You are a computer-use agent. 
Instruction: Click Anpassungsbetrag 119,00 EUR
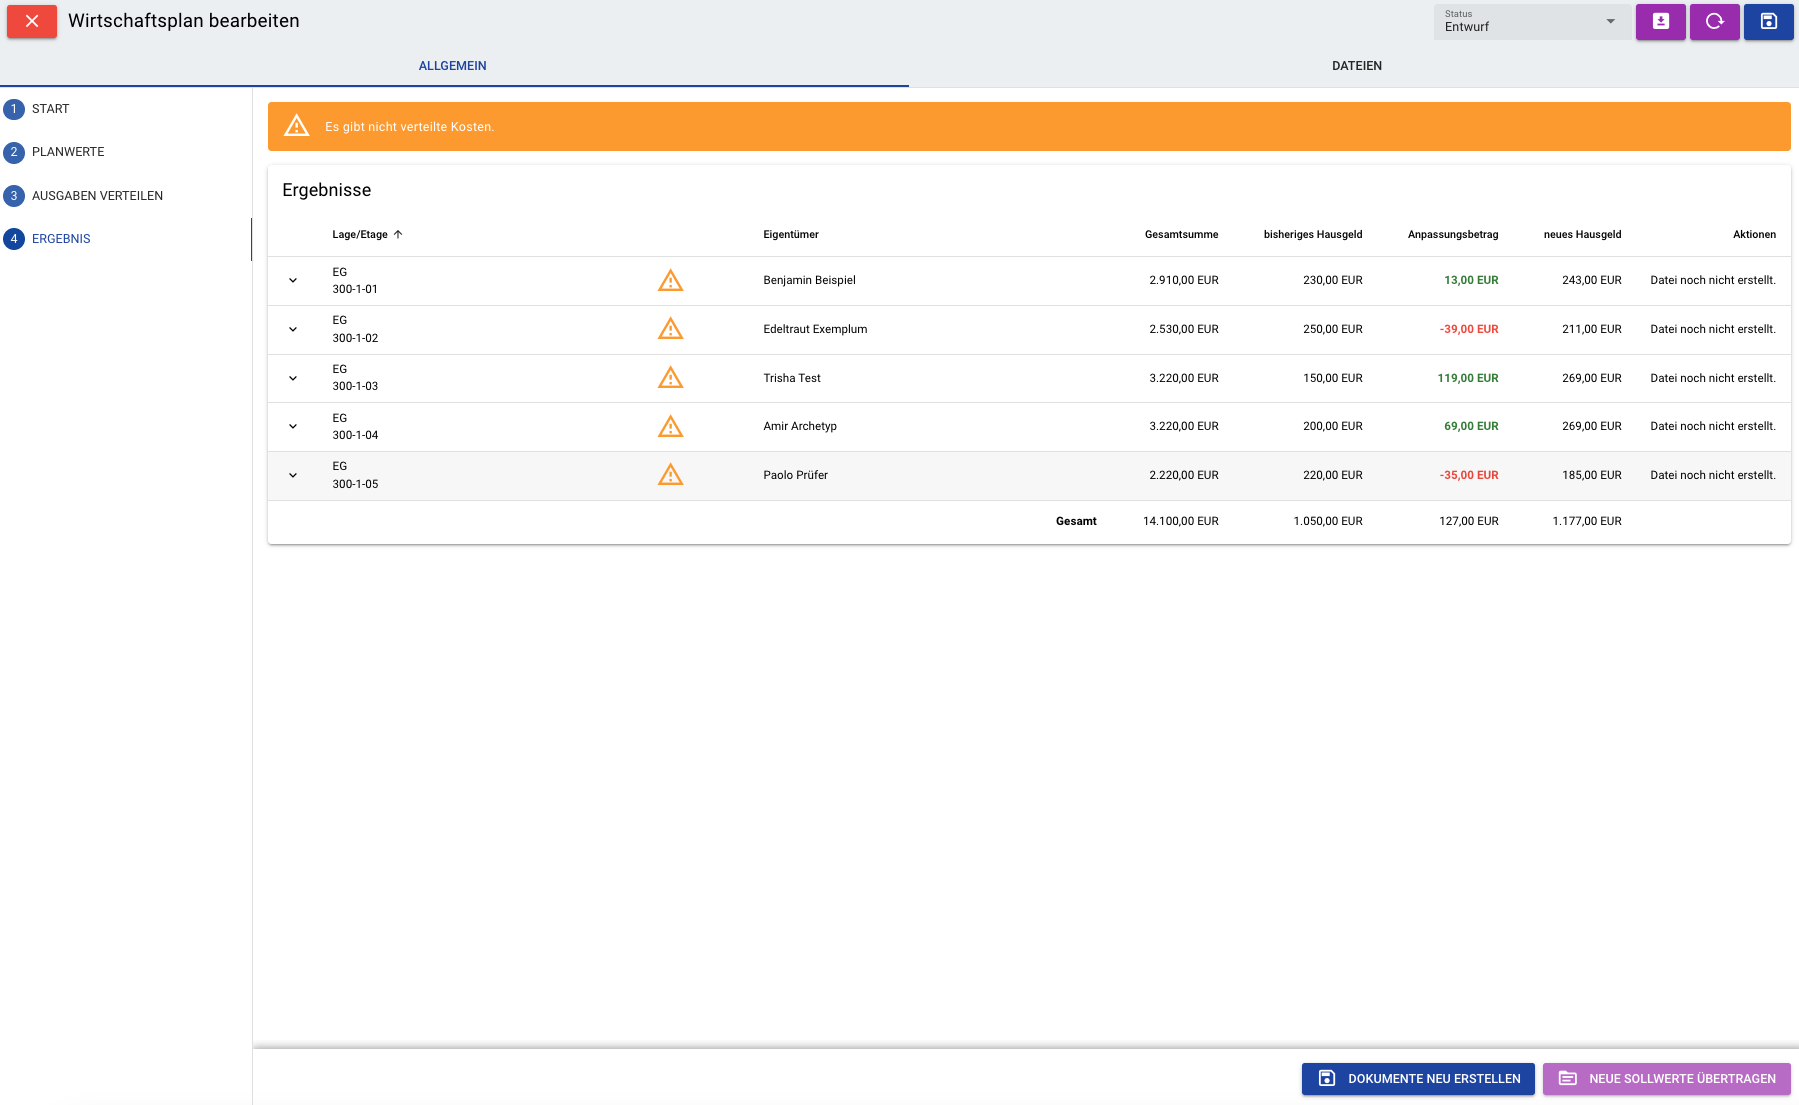[x=1468, y=379]
